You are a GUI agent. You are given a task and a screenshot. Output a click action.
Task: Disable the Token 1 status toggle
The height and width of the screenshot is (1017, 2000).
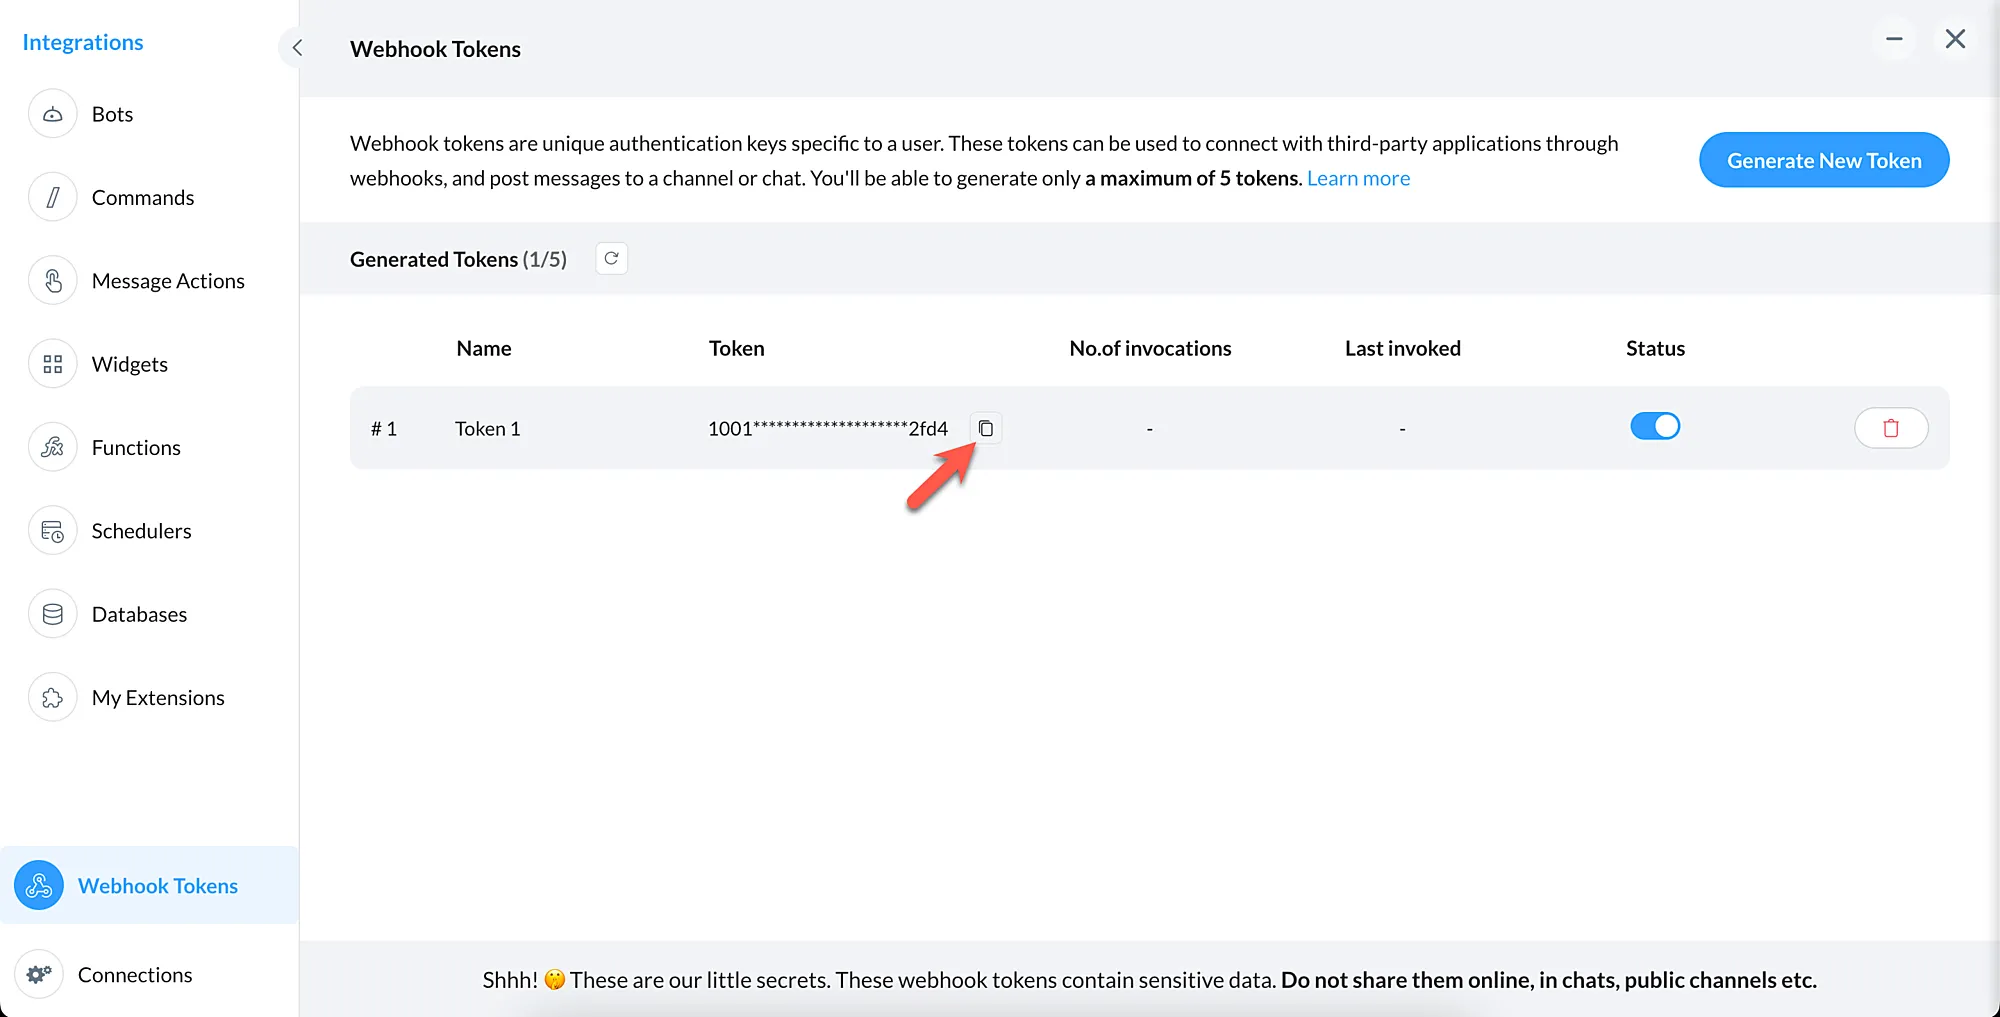pos(1655,426)
